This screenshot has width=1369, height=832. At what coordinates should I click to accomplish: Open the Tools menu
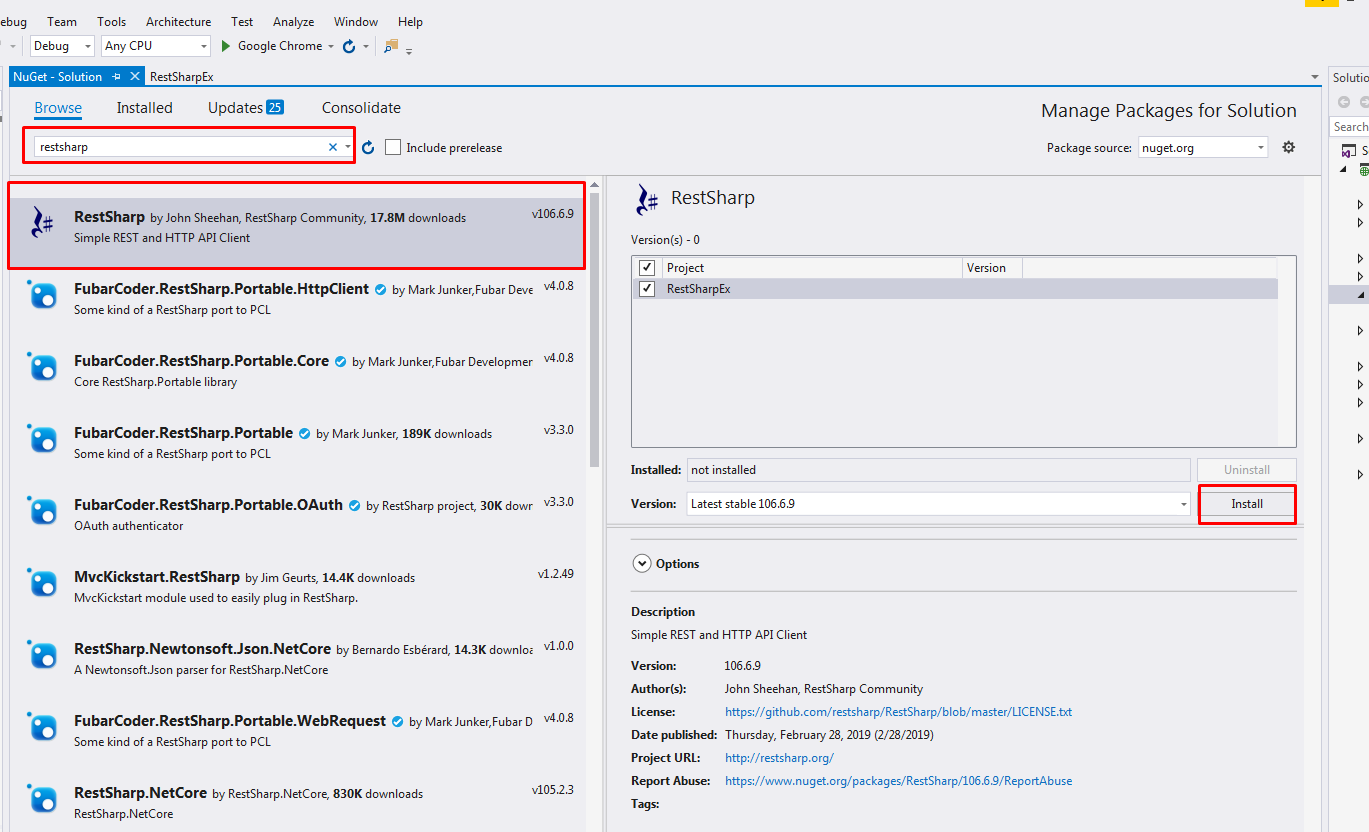(x=111, y=21)
